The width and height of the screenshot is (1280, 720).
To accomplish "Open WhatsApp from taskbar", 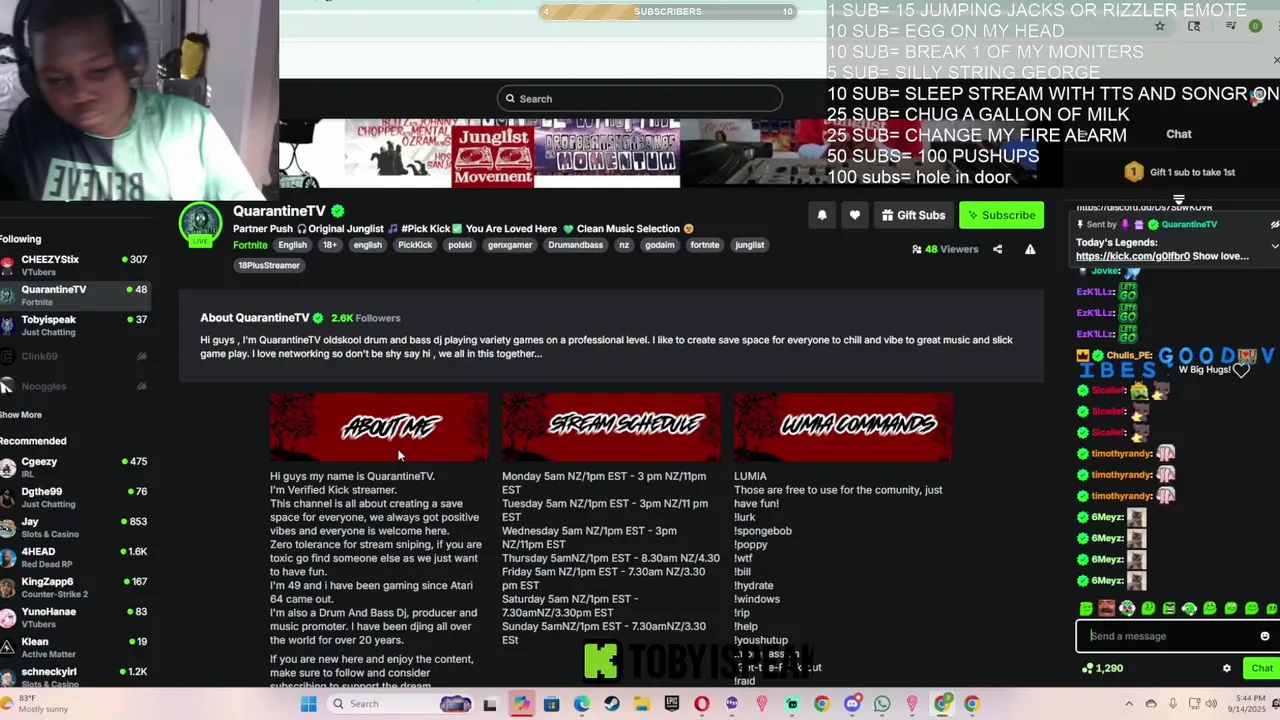I will [x=881, y=704].
